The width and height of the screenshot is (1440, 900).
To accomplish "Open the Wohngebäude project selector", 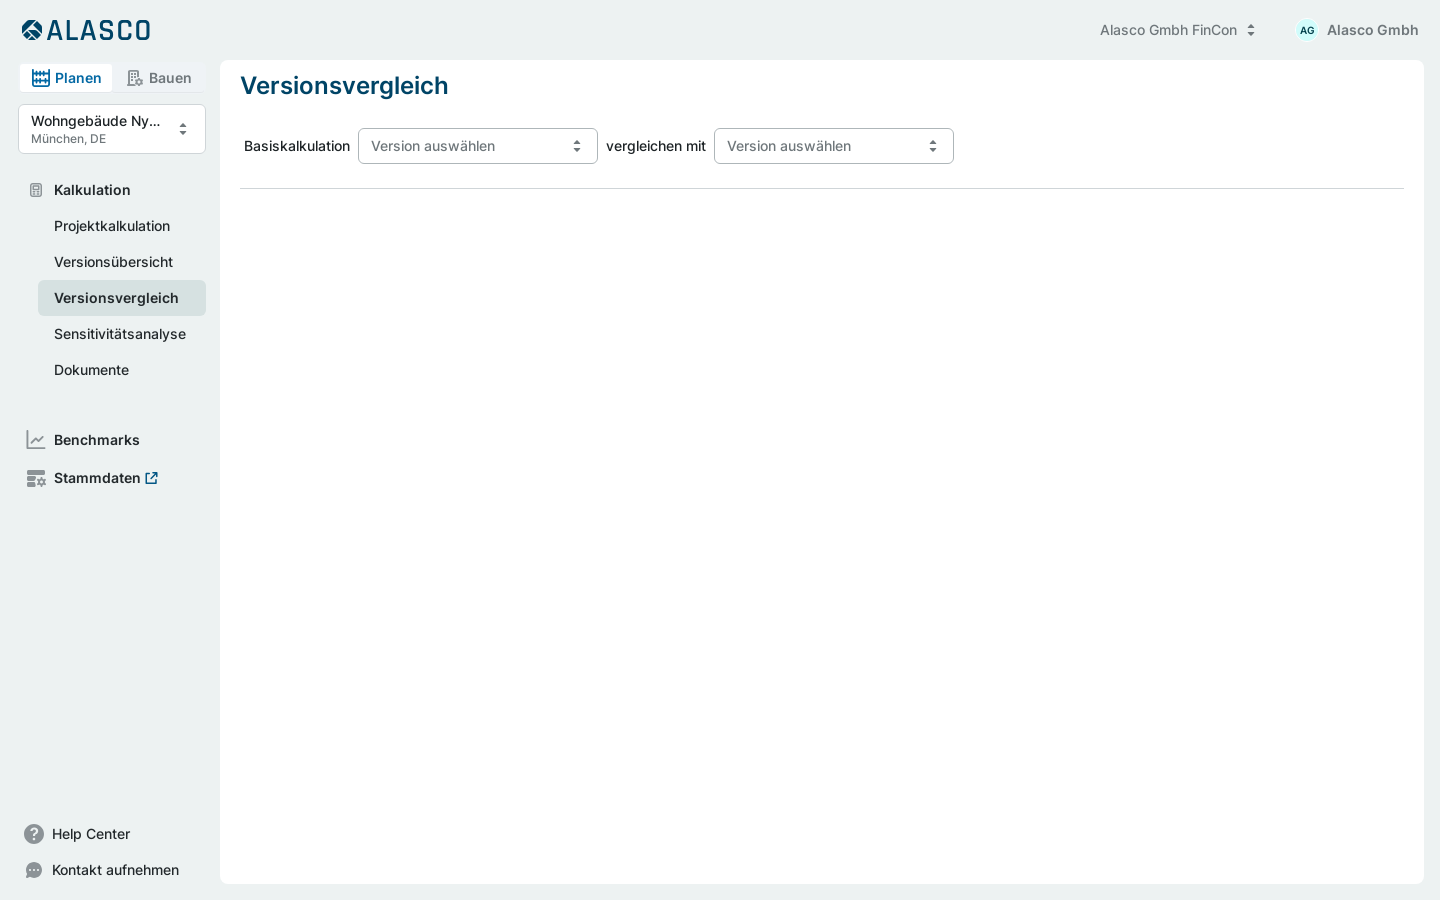I will coord(112,129).
